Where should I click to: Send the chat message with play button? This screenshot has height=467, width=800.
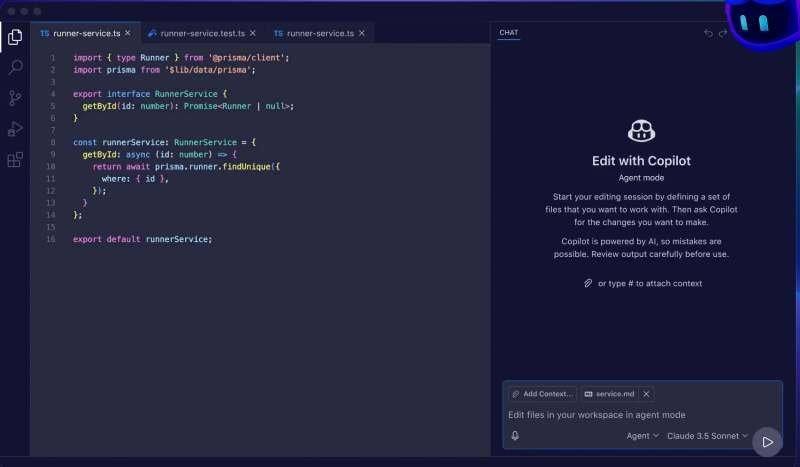[767, 442]
